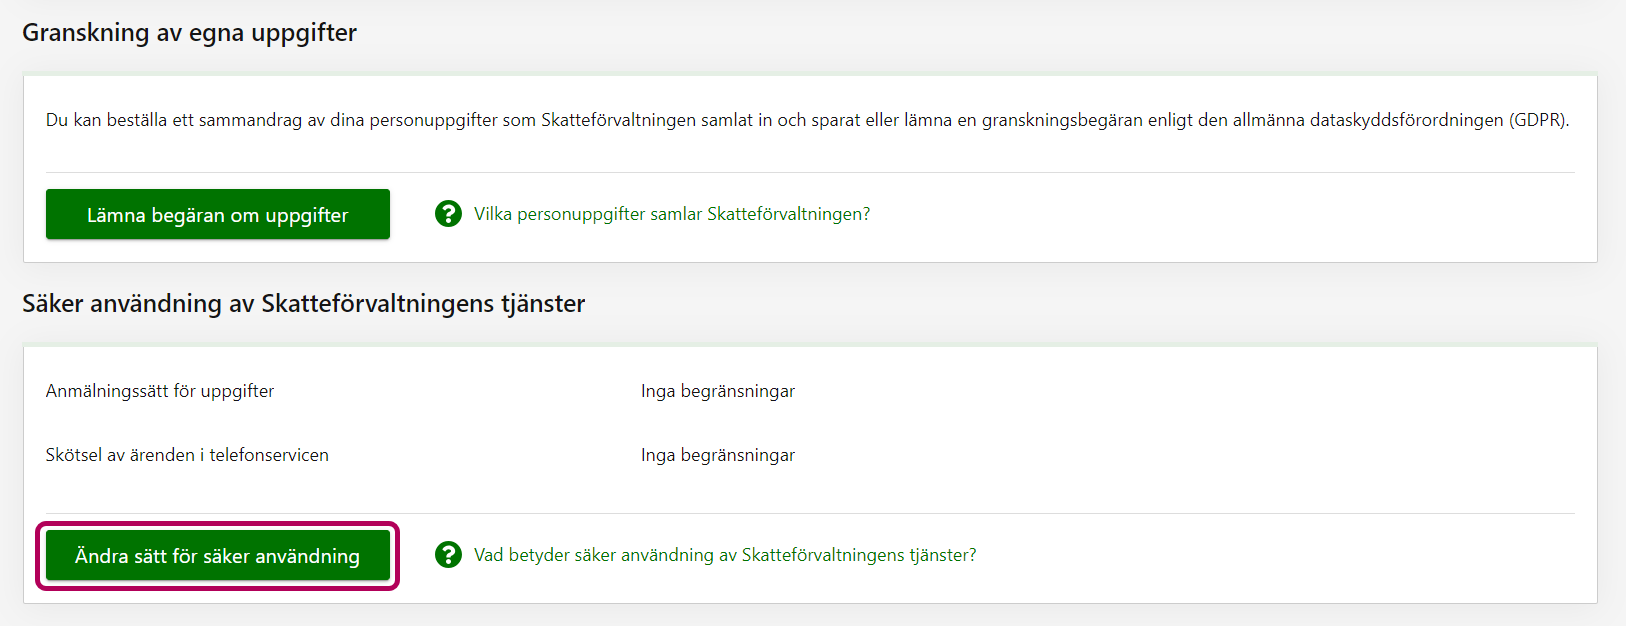
Task: Click 'Inga begränsningar' value for telefonservicen row
Action: [x=717, y=455]
